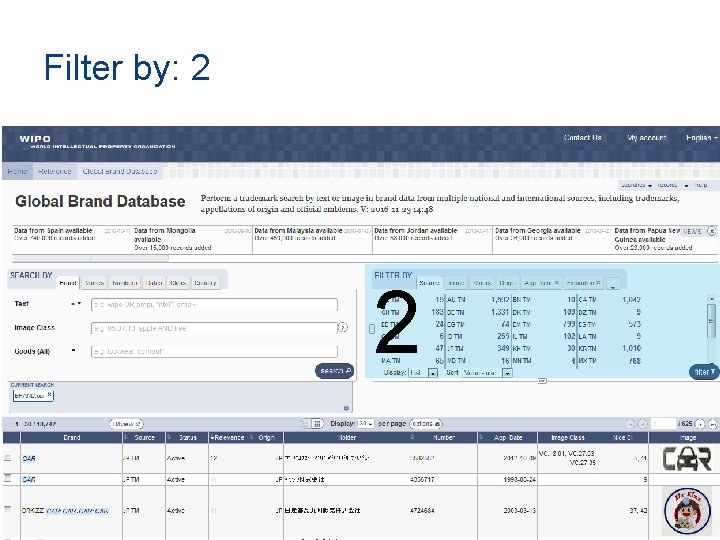Switch to Source filter tab
Screen dimensions: 720x540
430,283
